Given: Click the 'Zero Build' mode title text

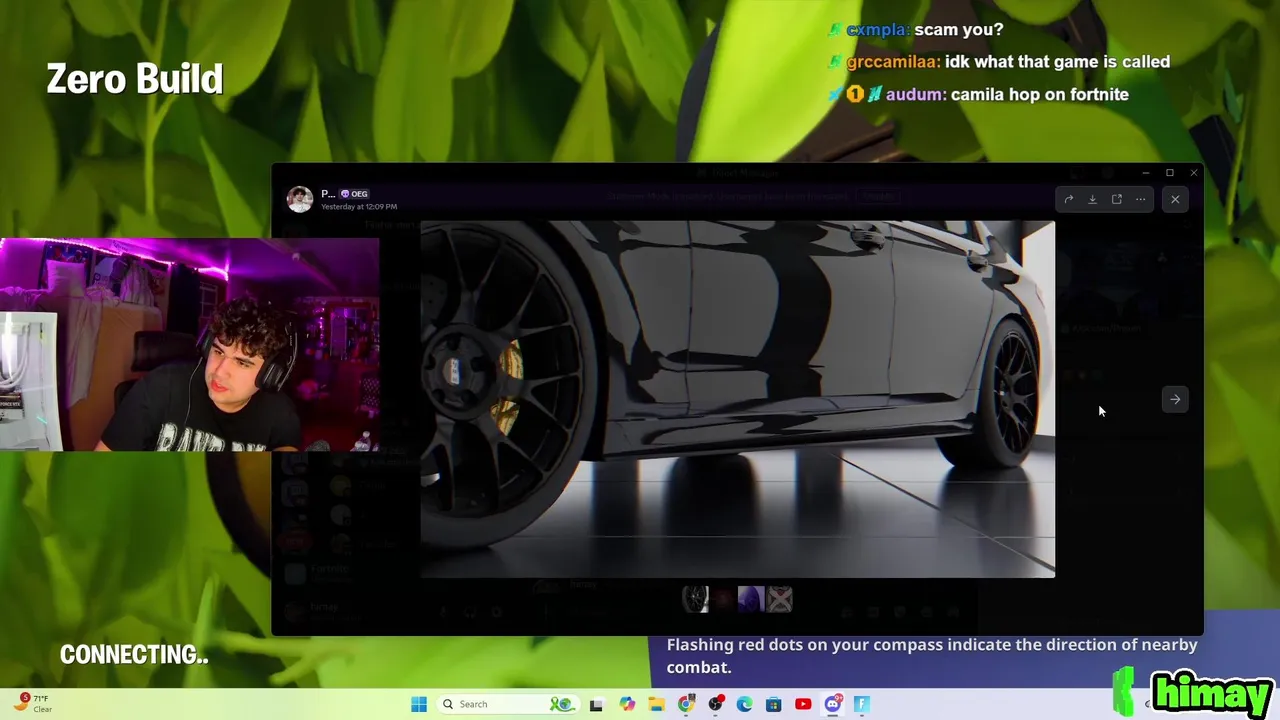Looking at the screenshot, I should pos(135,80).
